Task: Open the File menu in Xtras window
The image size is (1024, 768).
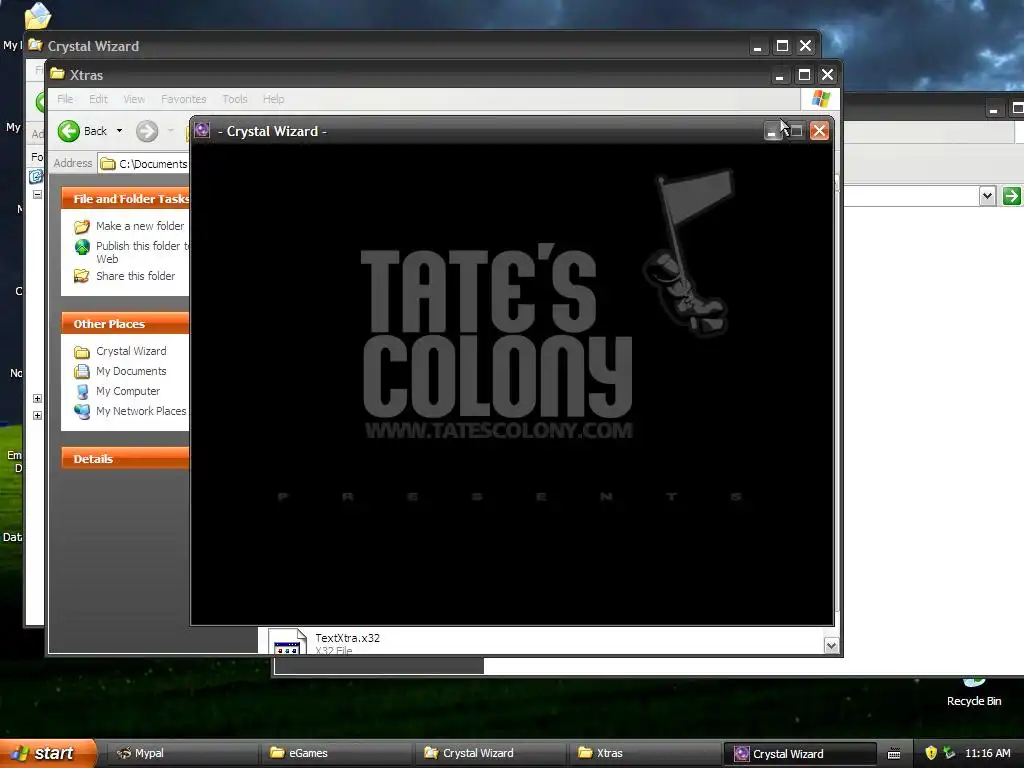Action: pyautogui.click(x=65, y=99)
